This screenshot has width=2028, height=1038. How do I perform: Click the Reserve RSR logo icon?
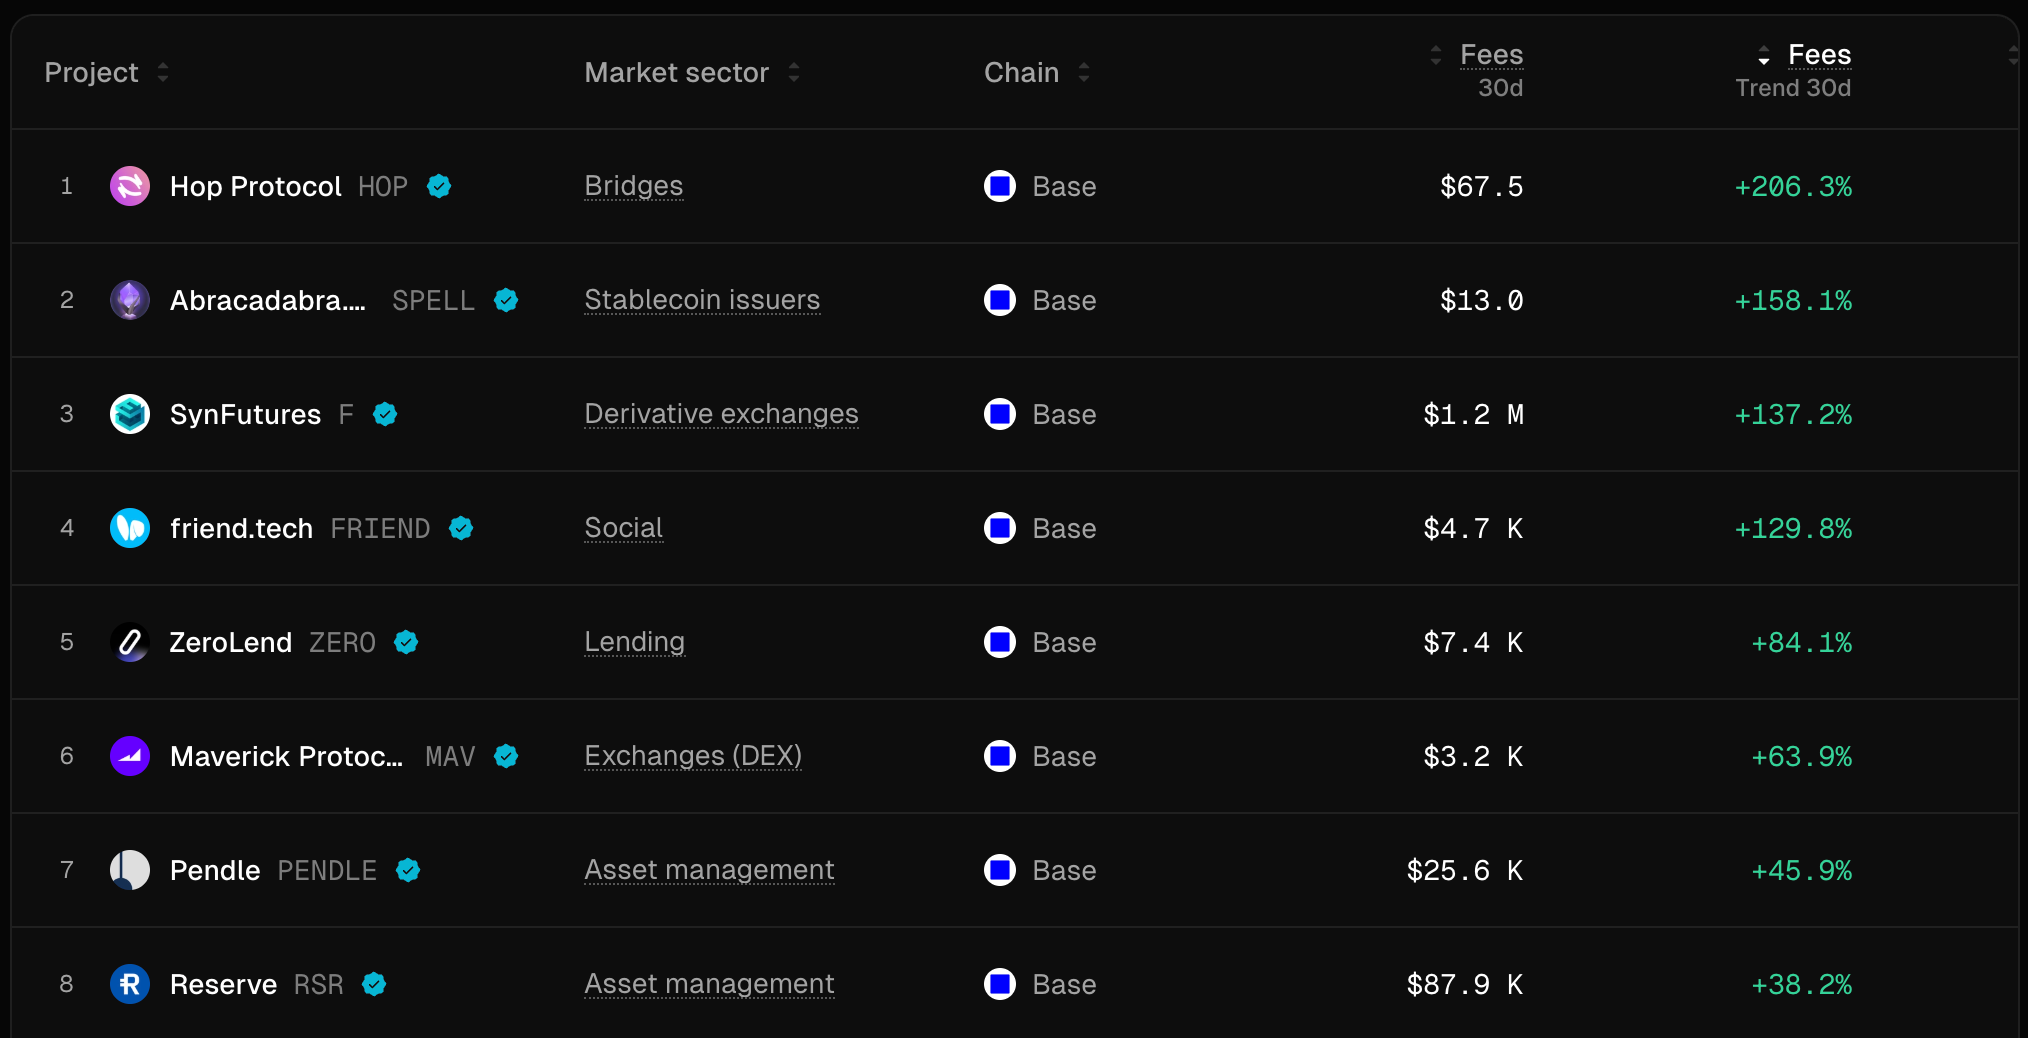(130, 984)
